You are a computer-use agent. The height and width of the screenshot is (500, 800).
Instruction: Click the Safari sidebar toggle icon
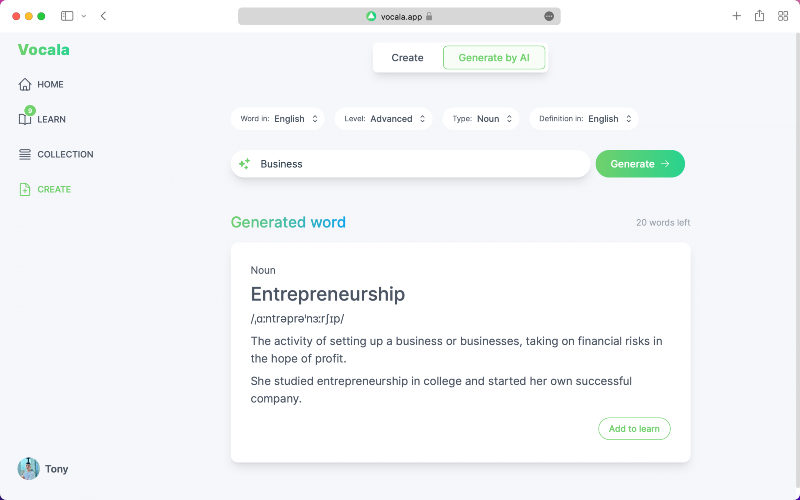tap(67, 16)
